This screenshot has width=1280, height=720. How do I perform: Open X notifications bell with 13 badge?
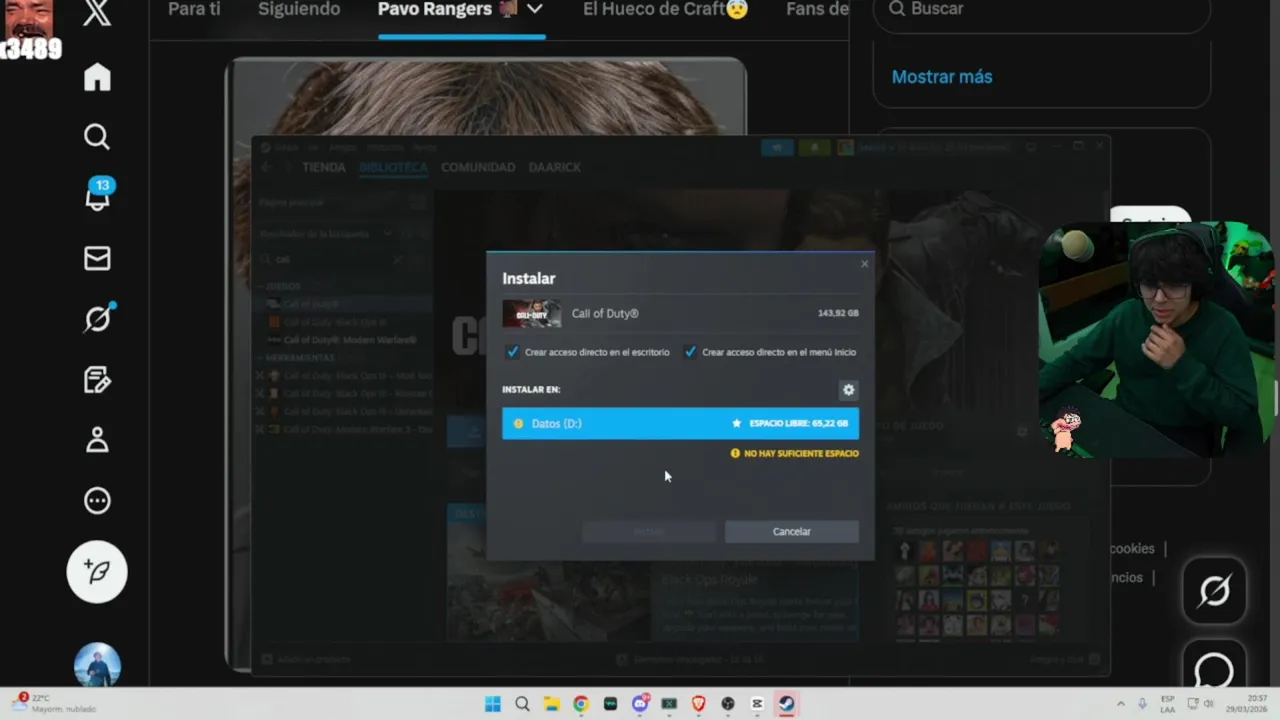(x=98, y=194)
